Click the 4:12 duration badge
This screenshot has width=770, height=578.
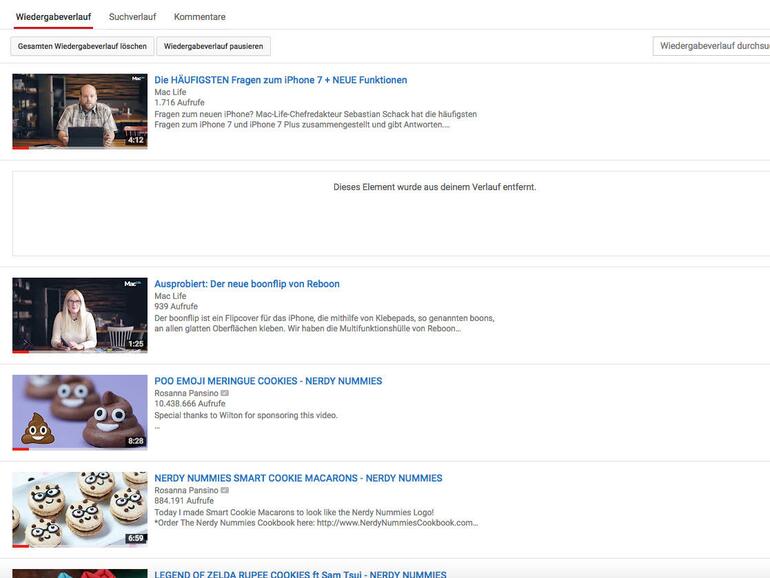(x=136, y=140)
